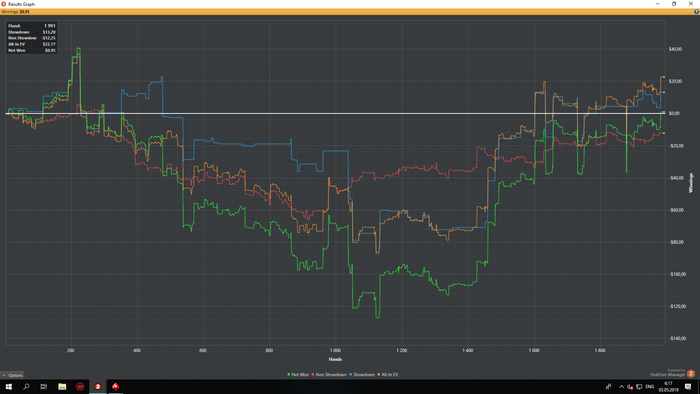
Task: Expand hidden system tray icons chevron
Action: click(x=621, y=386)
